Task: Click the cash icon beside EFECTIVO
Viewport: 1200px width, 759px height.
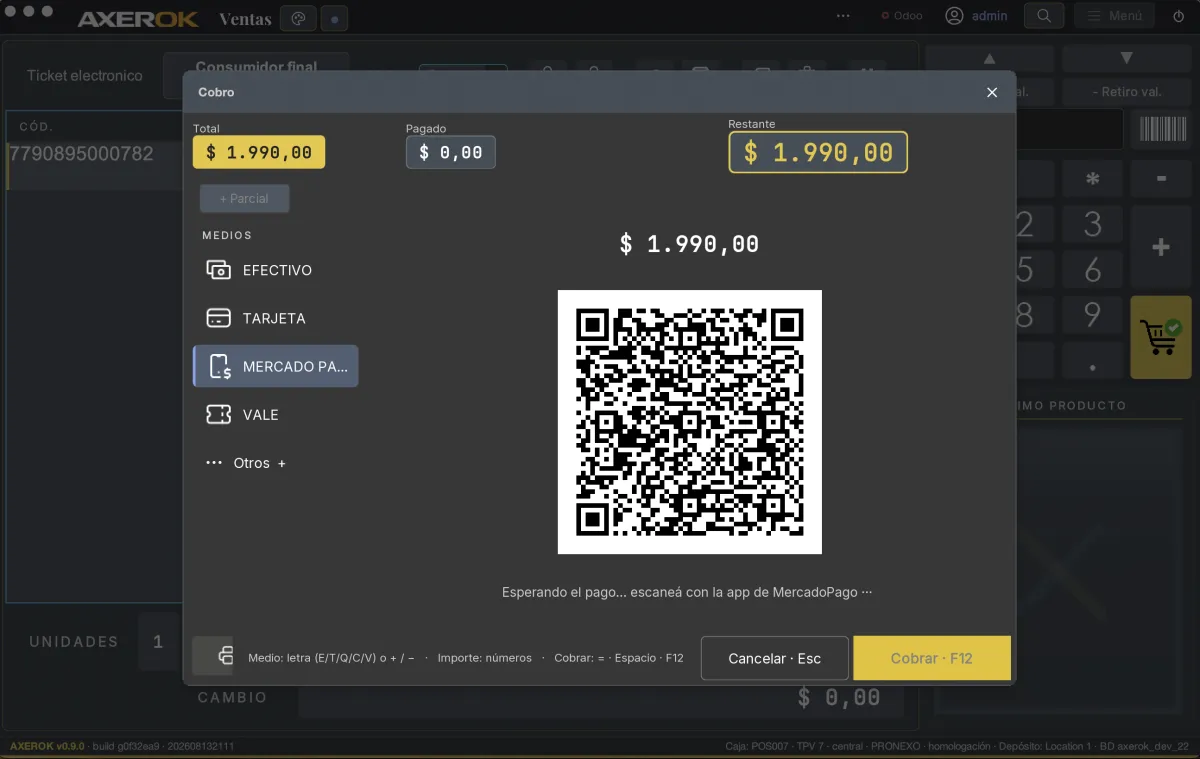Action: (x=218, y=270)
